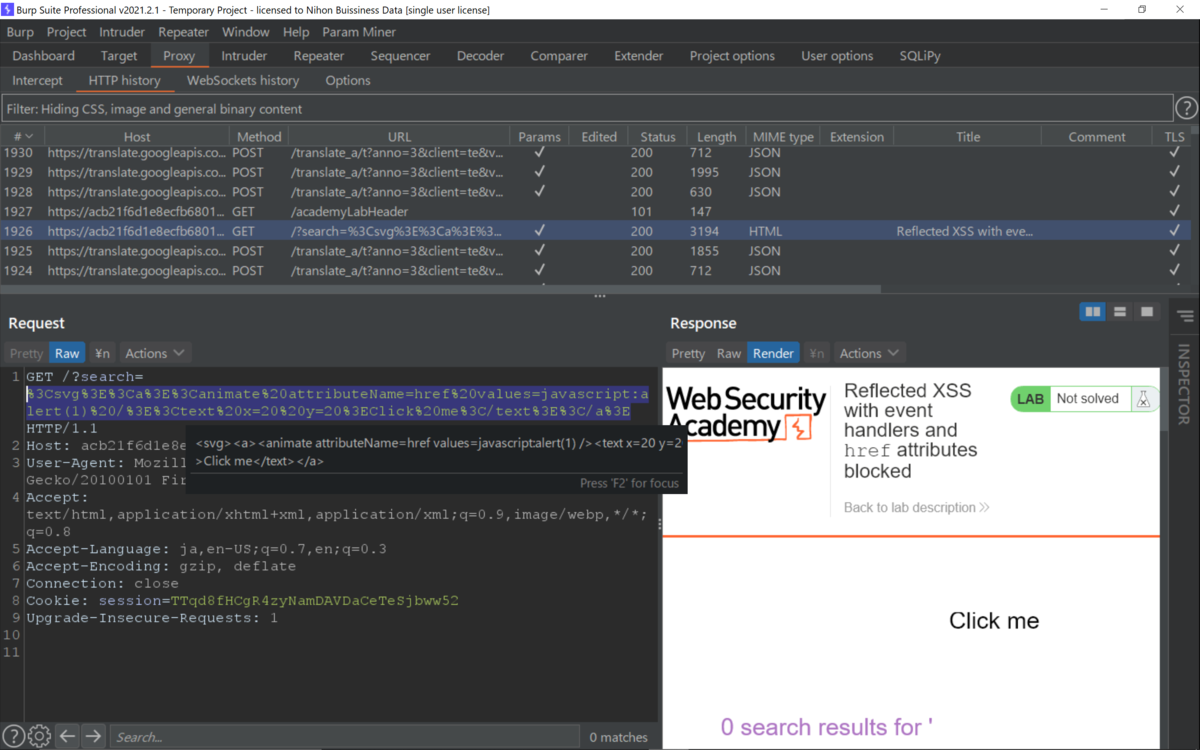Toggle newline display in Response panel
This screenshot has height=750, width=1200.
[817, 353]
